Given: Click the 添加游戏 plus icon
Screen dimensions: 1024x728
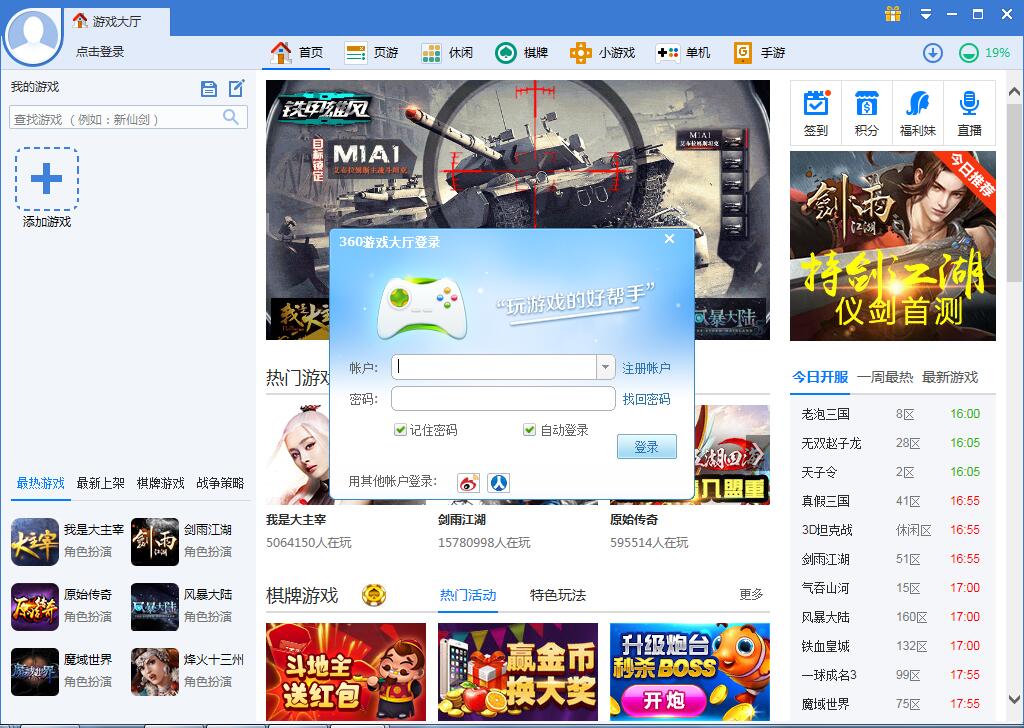Looking at the screenshot, I should click(x=46, y=179).
